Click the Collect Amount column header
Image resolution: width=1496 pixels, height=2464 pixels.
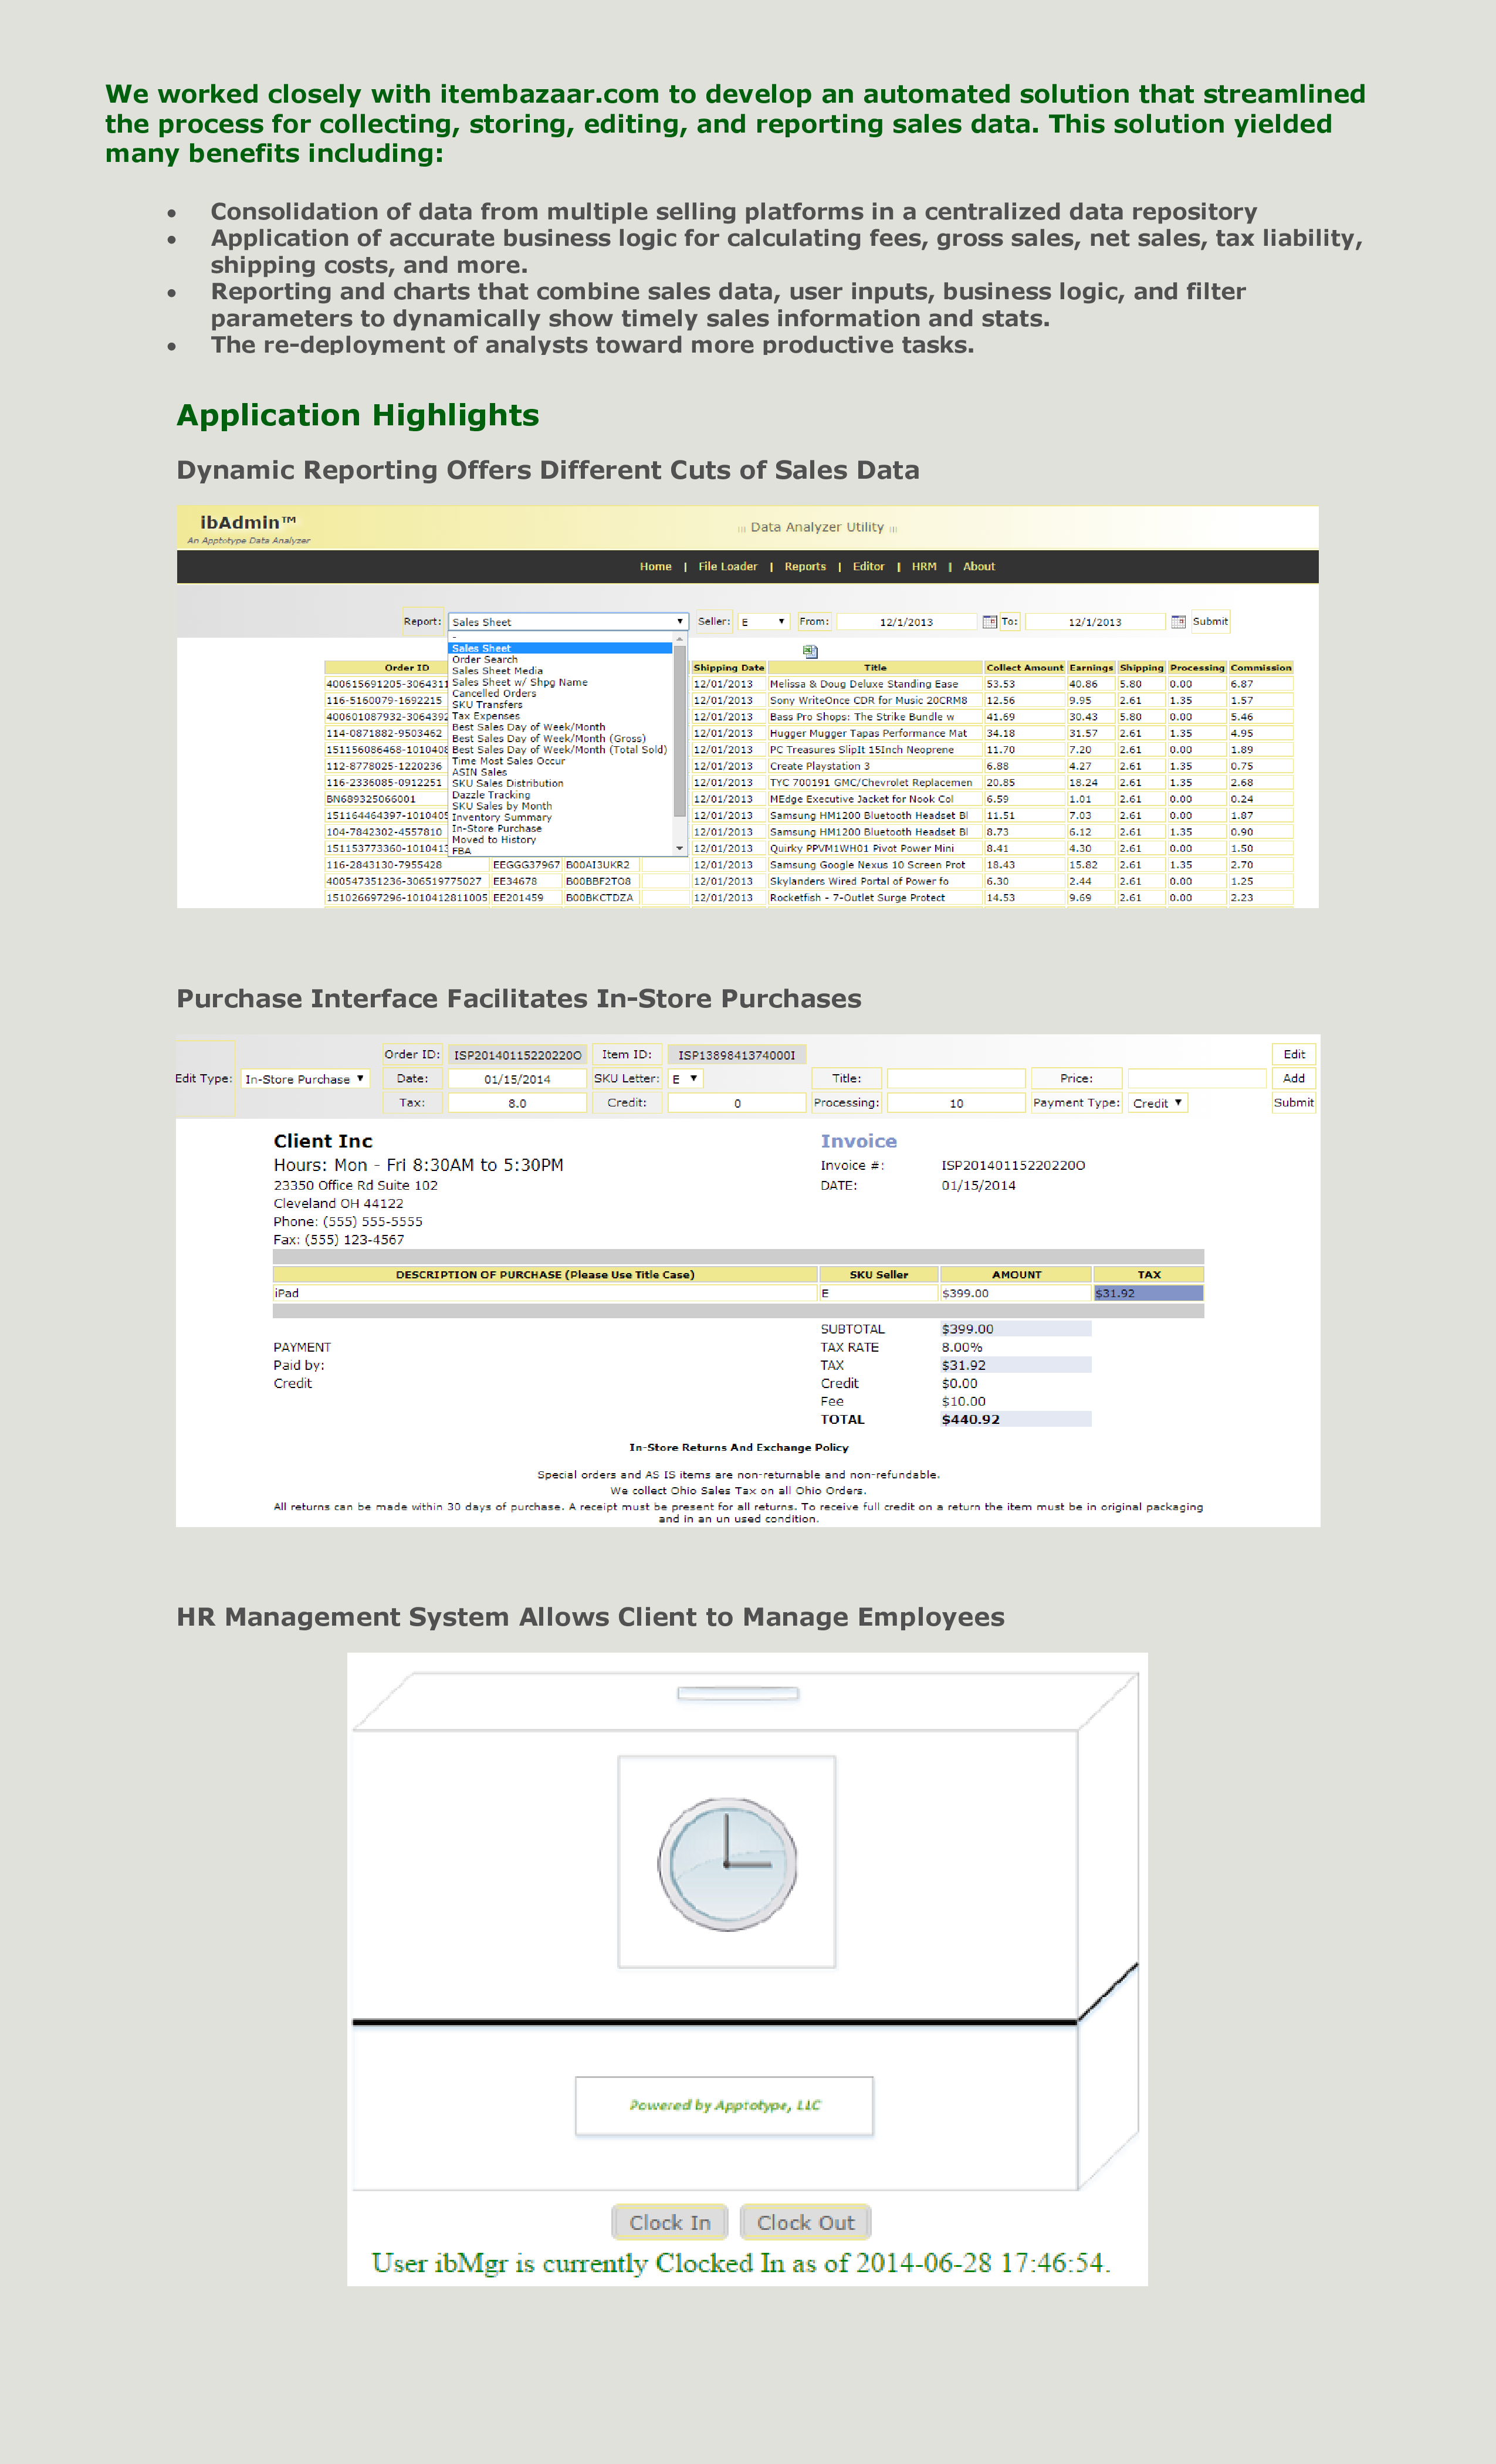click(x=1025, y=668)
